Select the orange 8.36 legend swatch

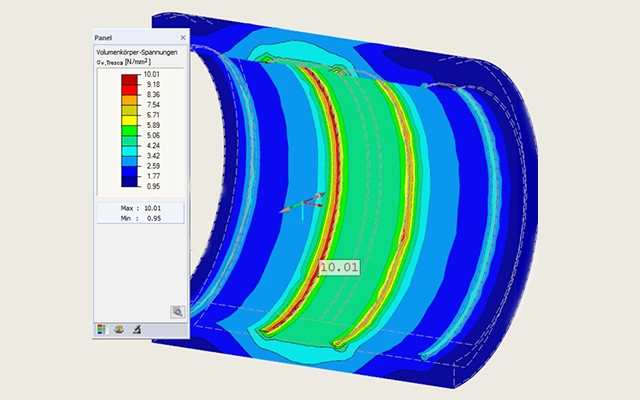click(129, 100)
